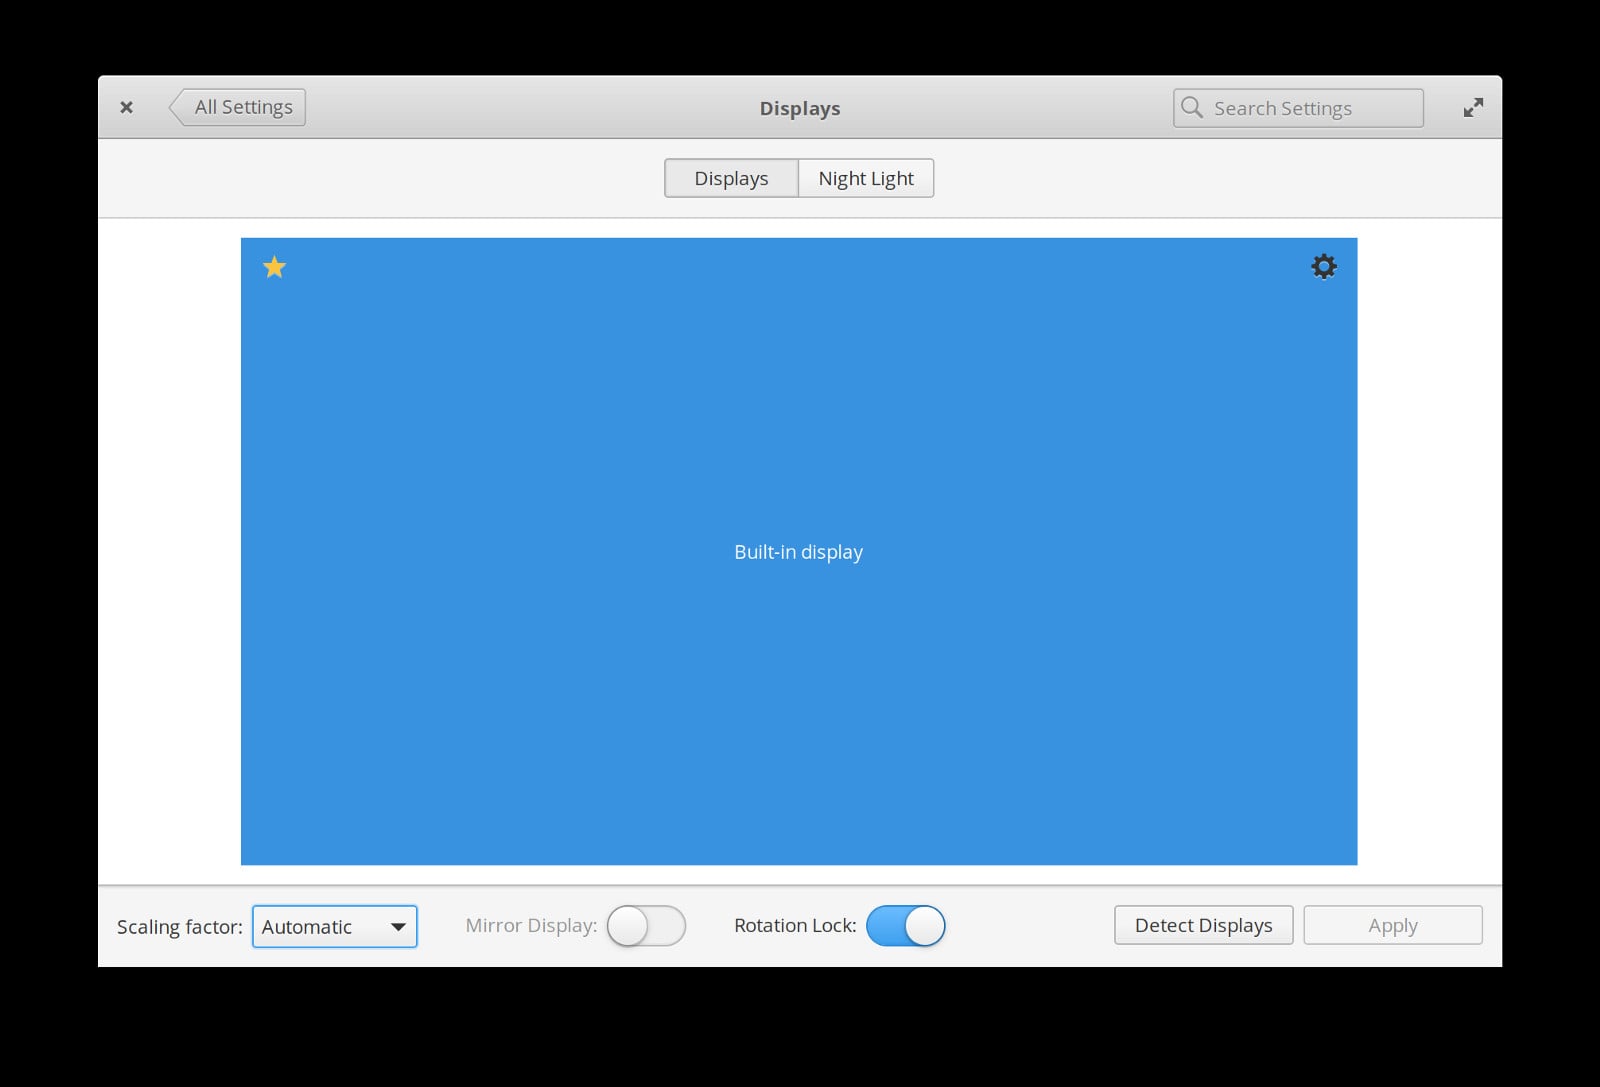The width and height of the screenshot is (1600, 1087).
Task: Select the Displays tab
Action: (731, 178)
